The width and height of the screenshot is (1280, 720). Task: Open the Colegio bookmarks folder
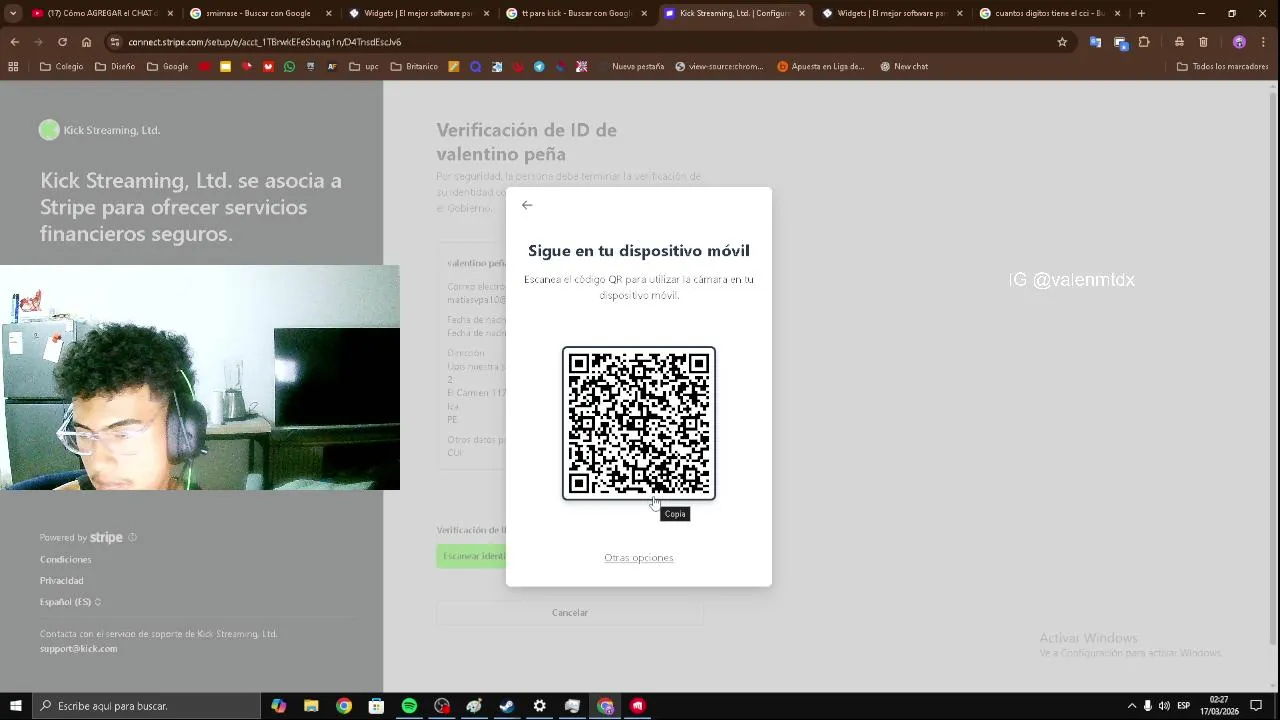click(61, 67)
